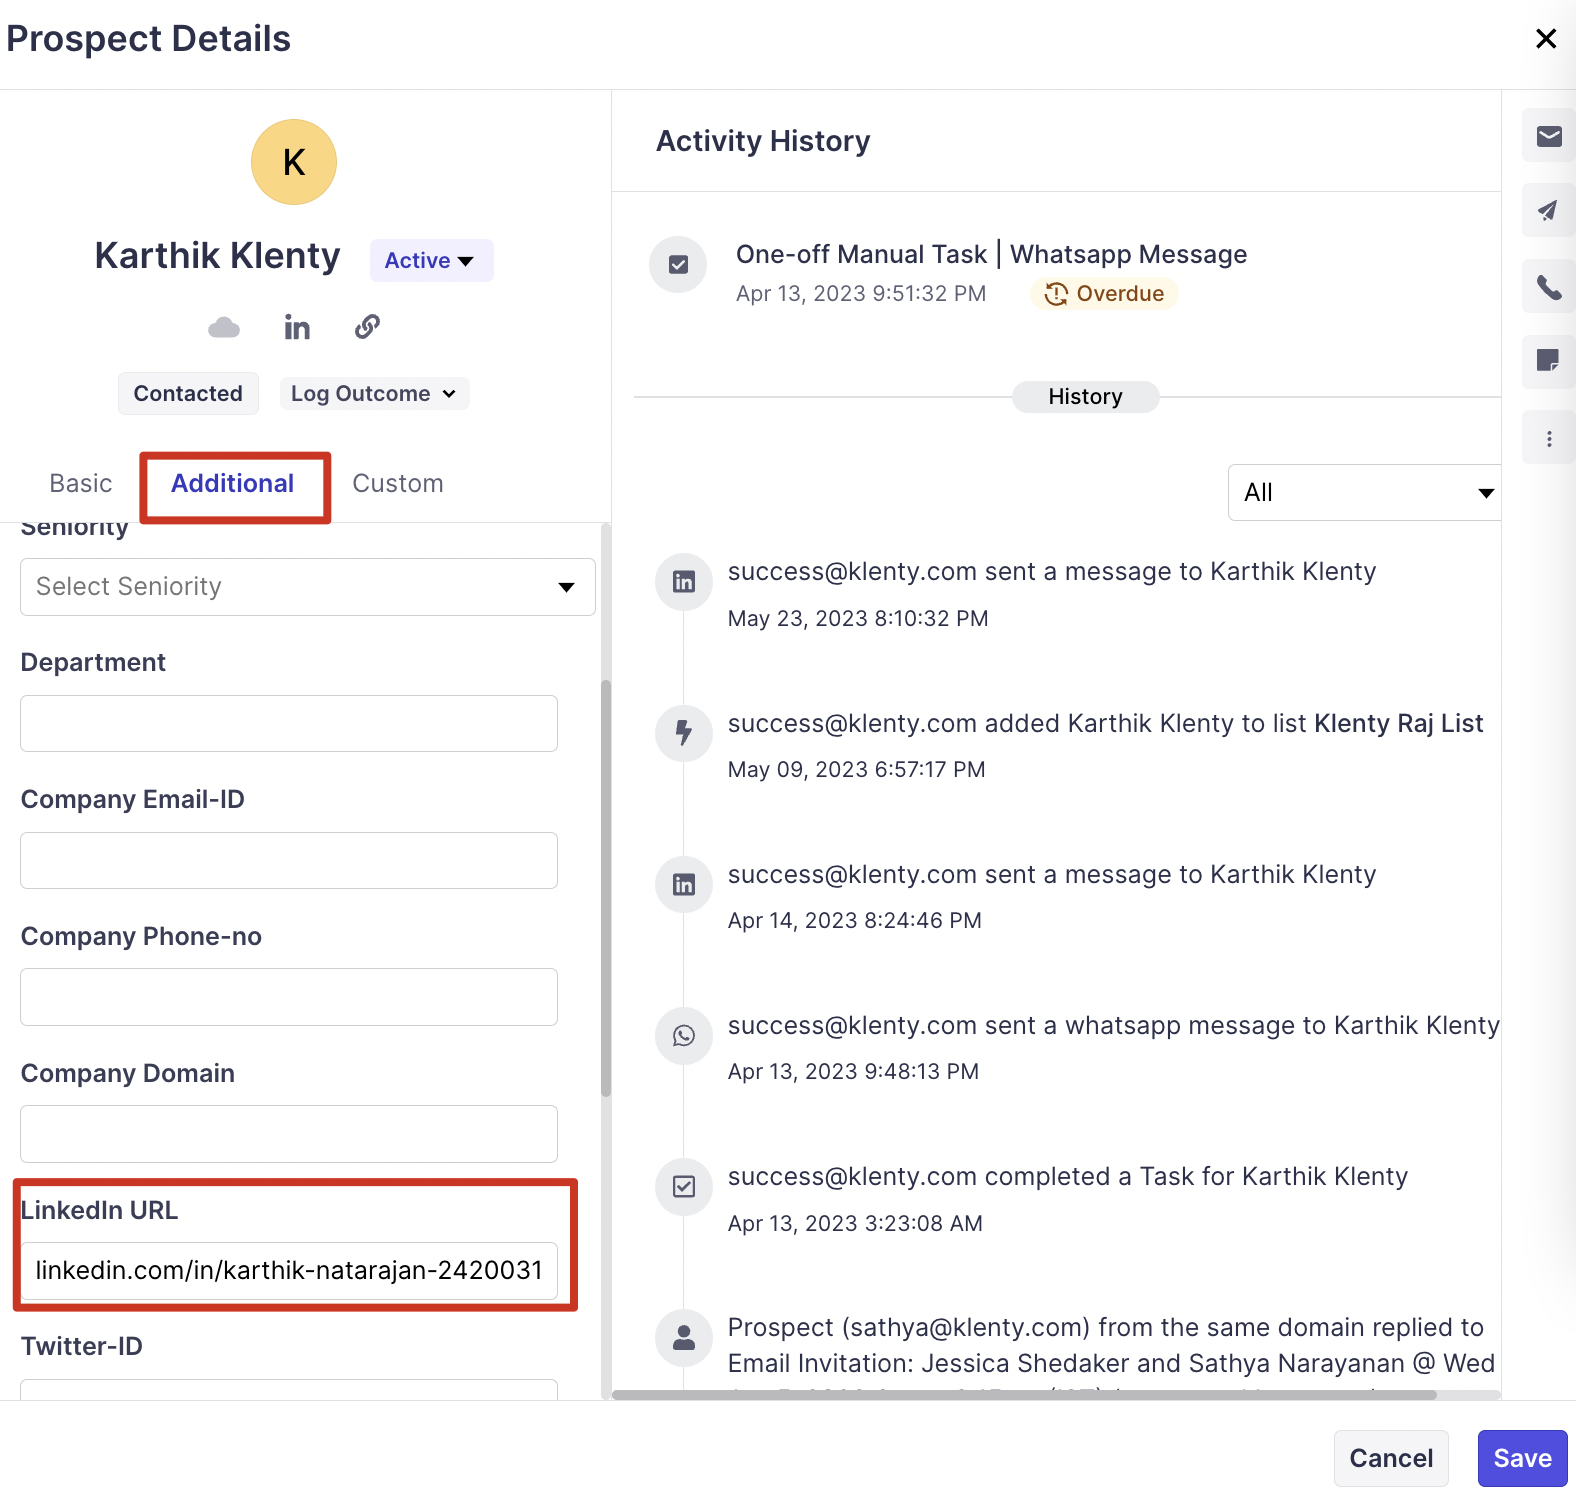Click the LinkedIn icon under prospect name
1576x1496 pixels.
(297, 327)
